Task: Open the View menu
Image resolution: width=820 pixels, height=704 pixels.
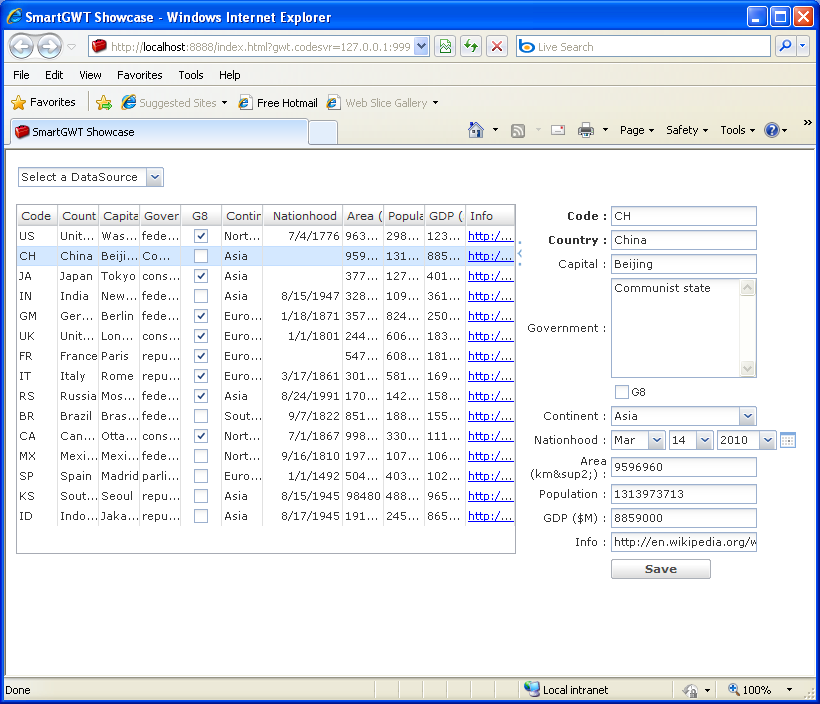Action: pos(90,75)
